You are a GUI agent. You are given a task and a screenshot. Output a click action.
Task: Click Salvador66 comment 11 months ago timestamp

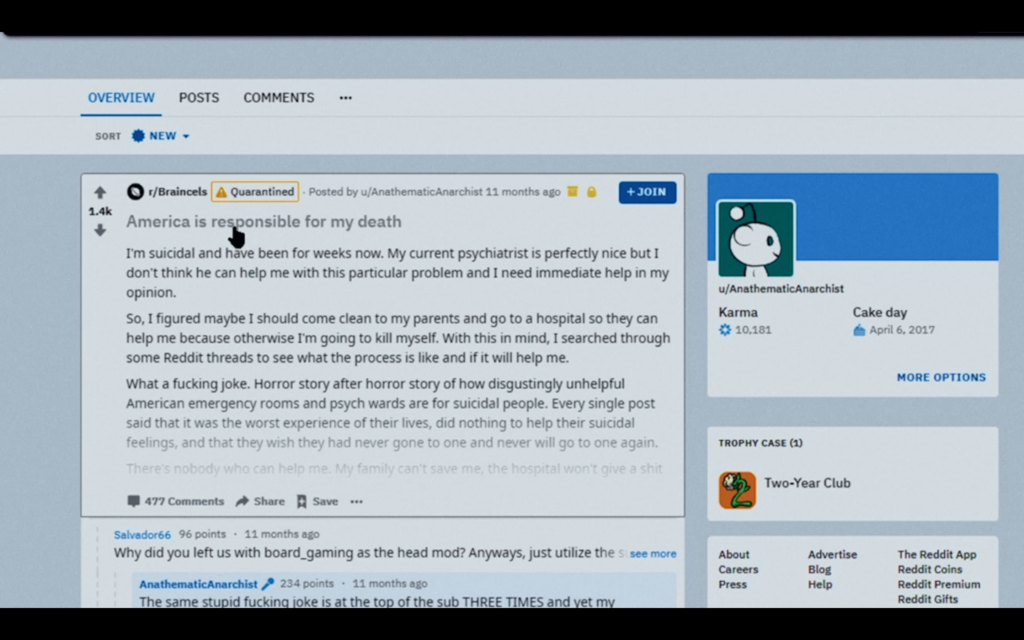(282, 534)
